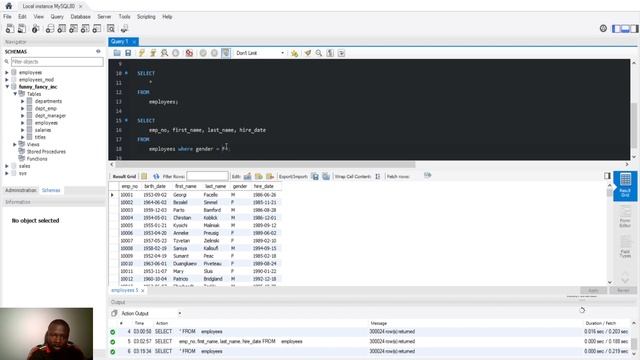Create a new stored procedure icon
The width and height of the screenshot is (640, 360).
[85, 29]
